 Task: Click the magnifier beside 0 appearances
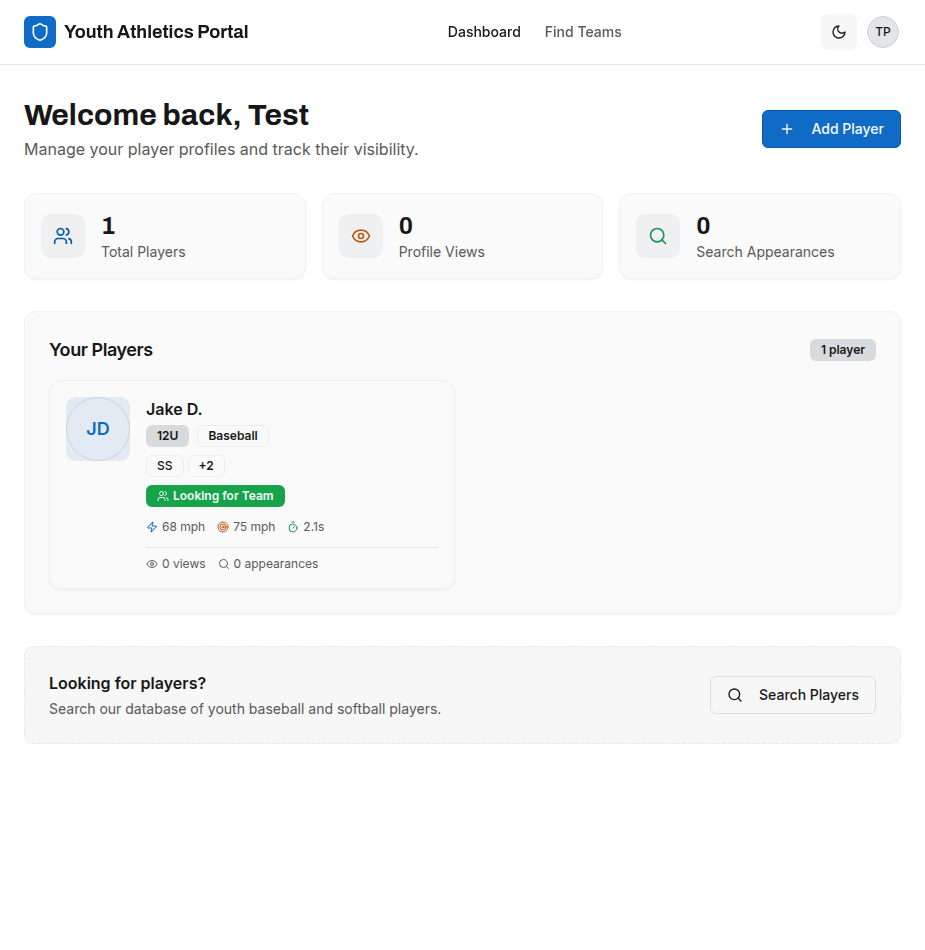click(224, 563)
